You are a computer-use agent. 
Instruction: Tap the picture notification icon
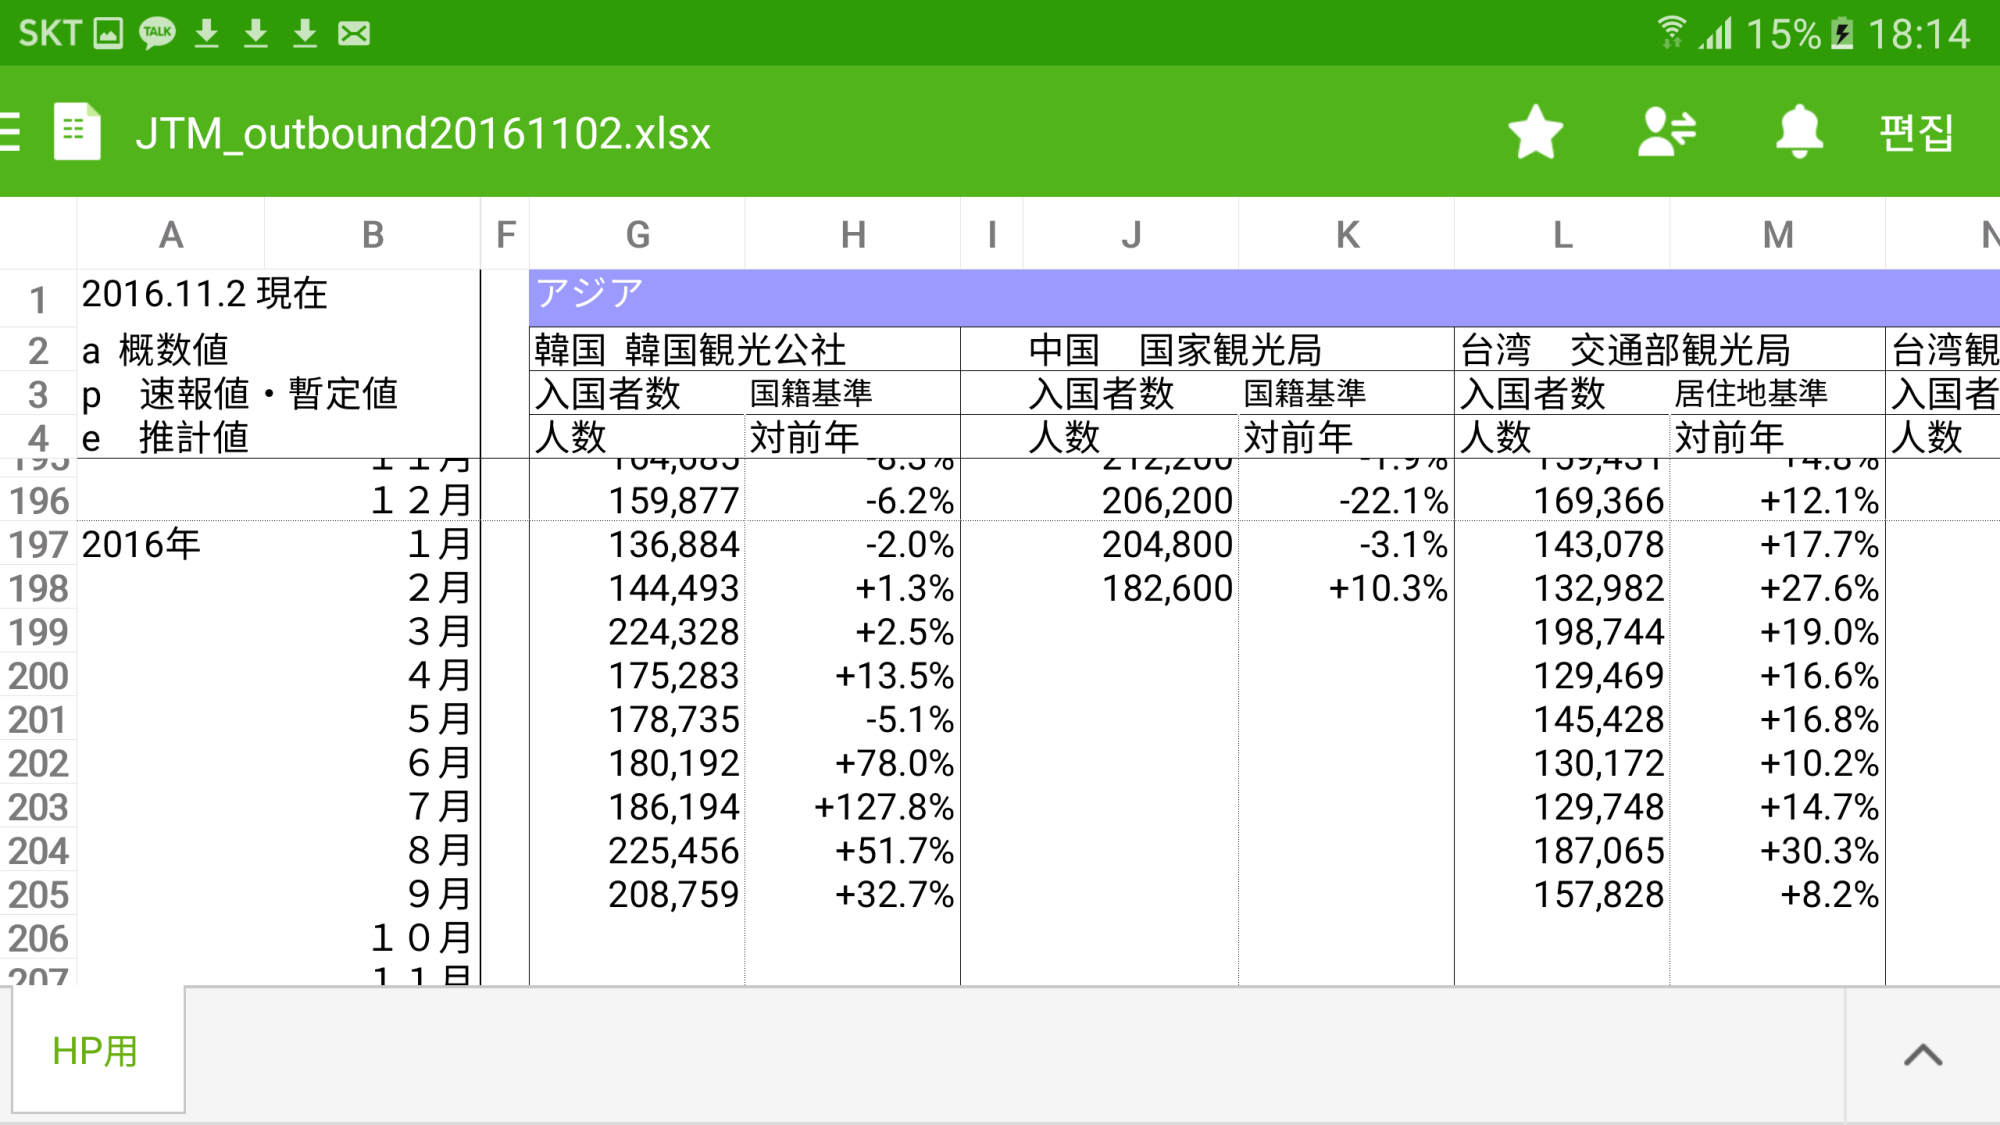108,33
